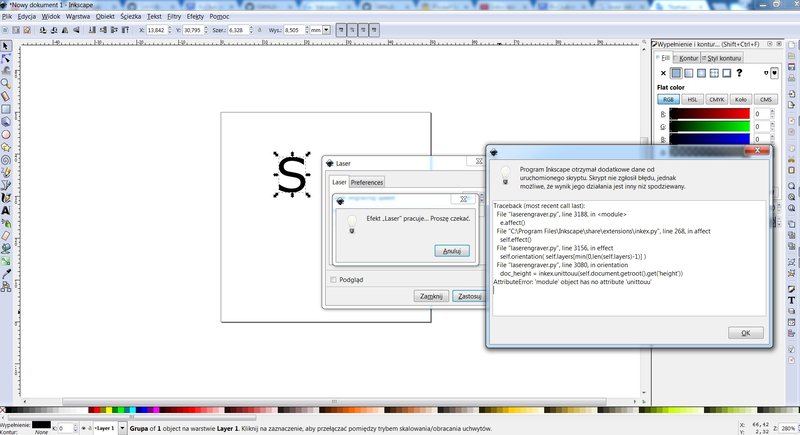
Task: Click Zastosuj in Laser dialog
Action: tap(468, 296)
